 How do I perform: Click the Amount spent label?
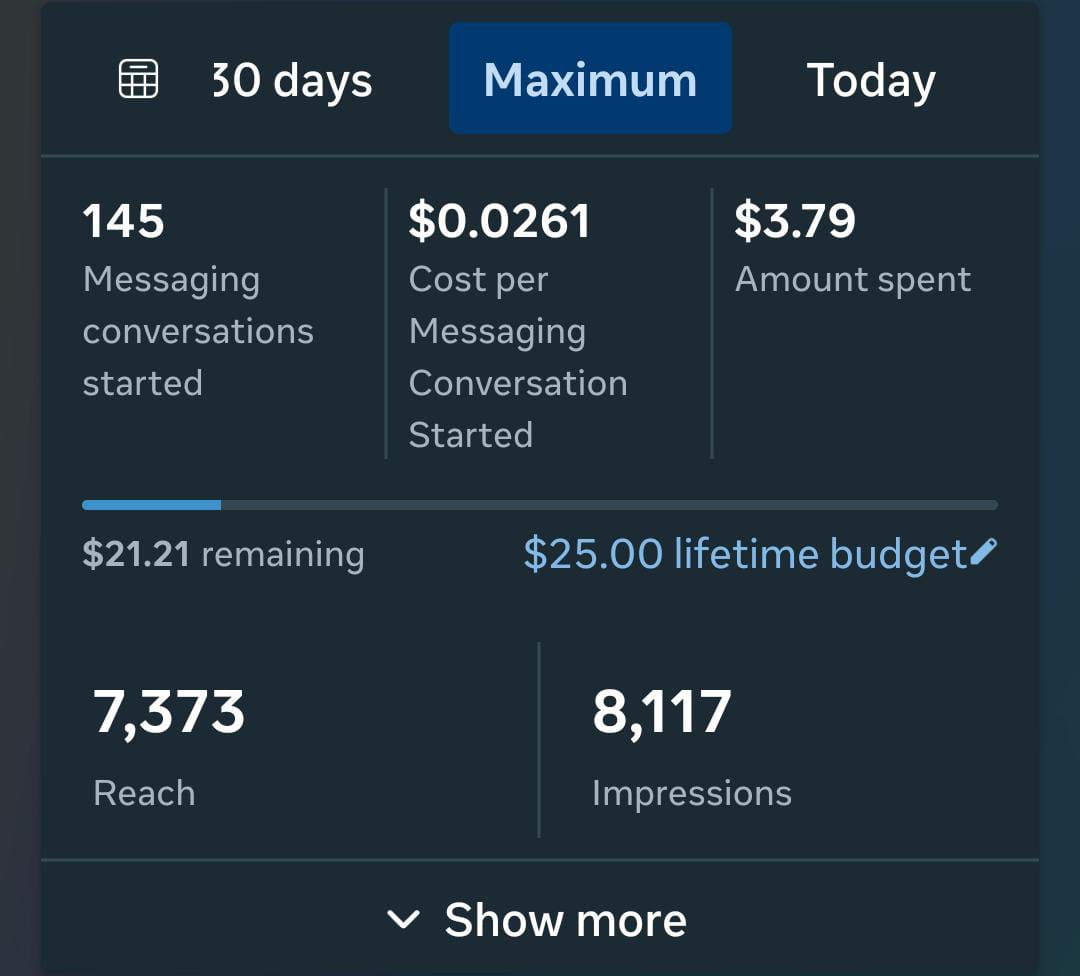853,280
